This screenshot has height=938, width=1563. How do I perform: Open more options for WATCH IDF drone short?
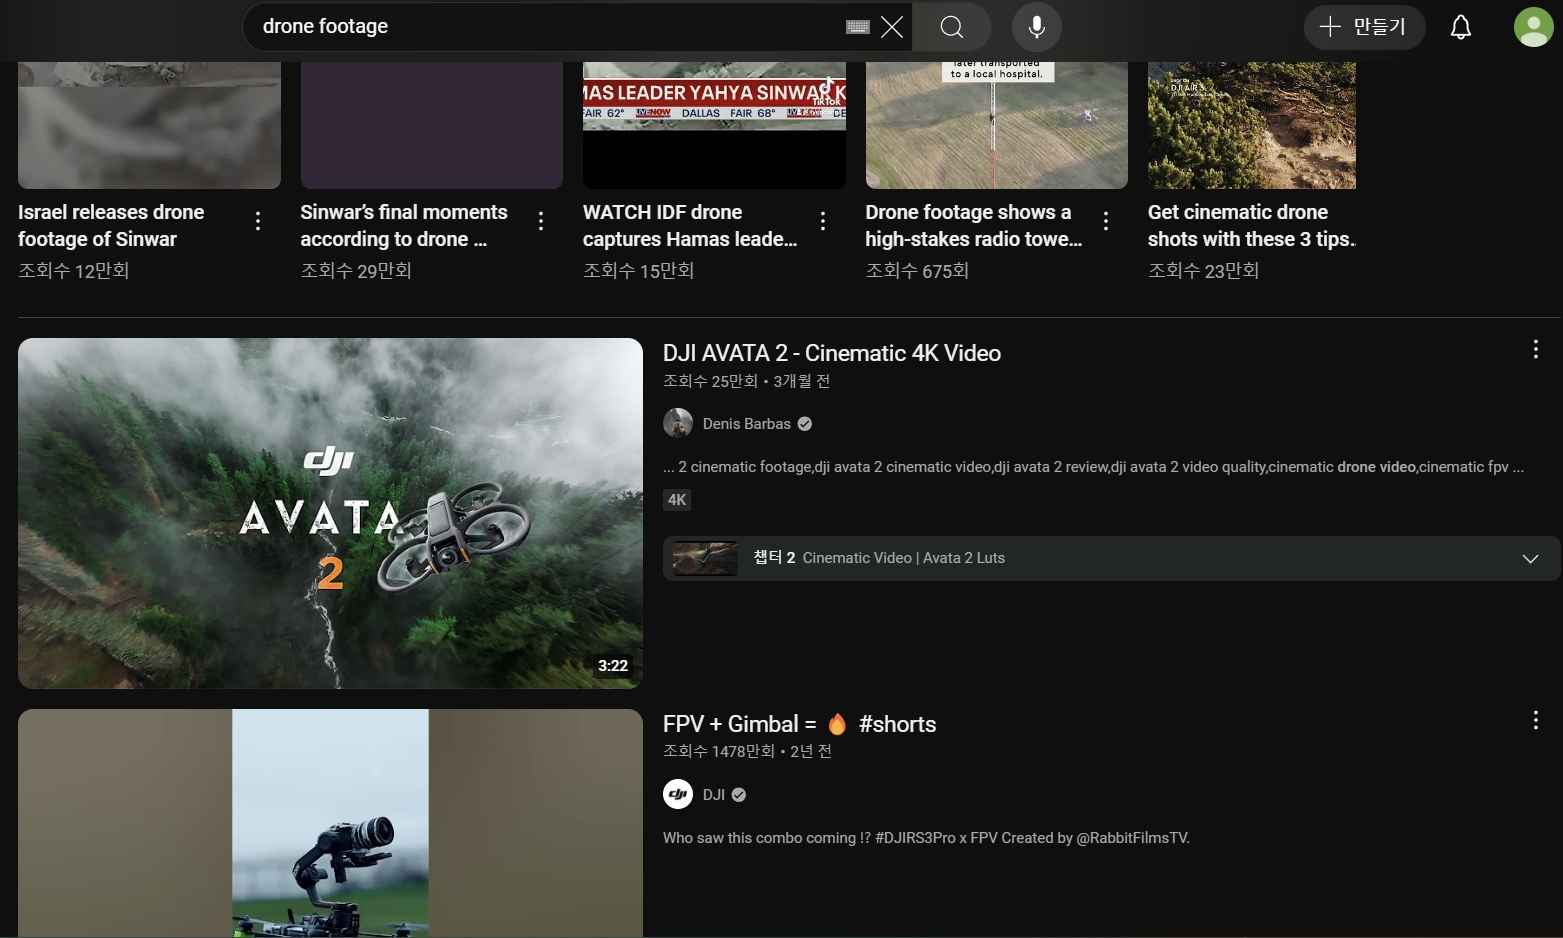coord(823,221)
